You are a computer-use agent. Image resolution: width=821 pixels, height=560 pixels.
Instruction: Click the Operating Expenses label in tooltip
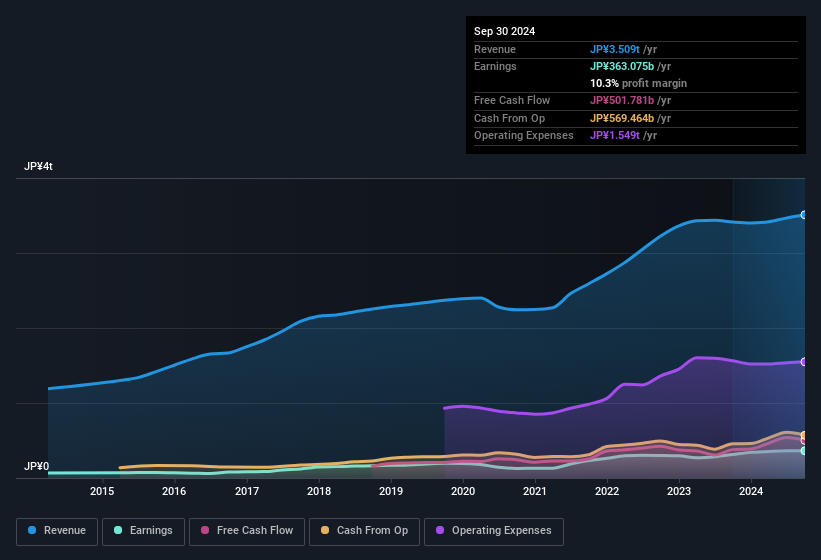click(524, 135)
